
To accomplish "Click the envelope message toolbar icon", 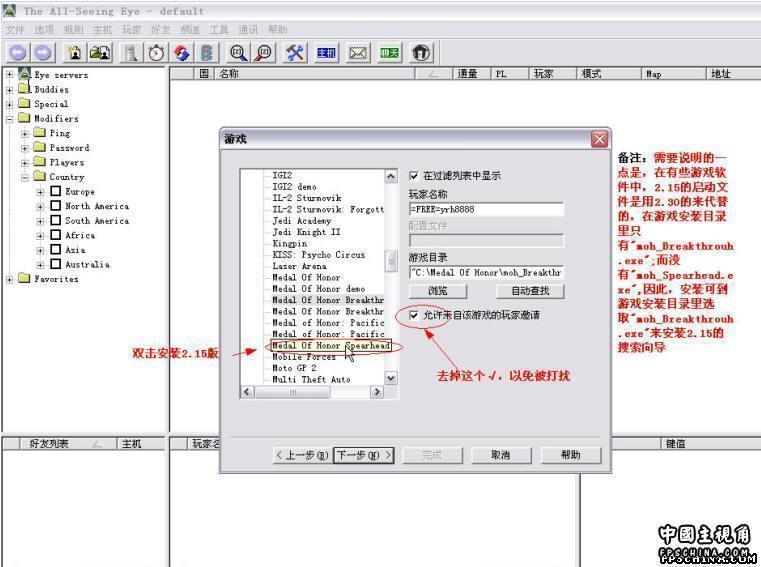I will [x=358, y=52].
